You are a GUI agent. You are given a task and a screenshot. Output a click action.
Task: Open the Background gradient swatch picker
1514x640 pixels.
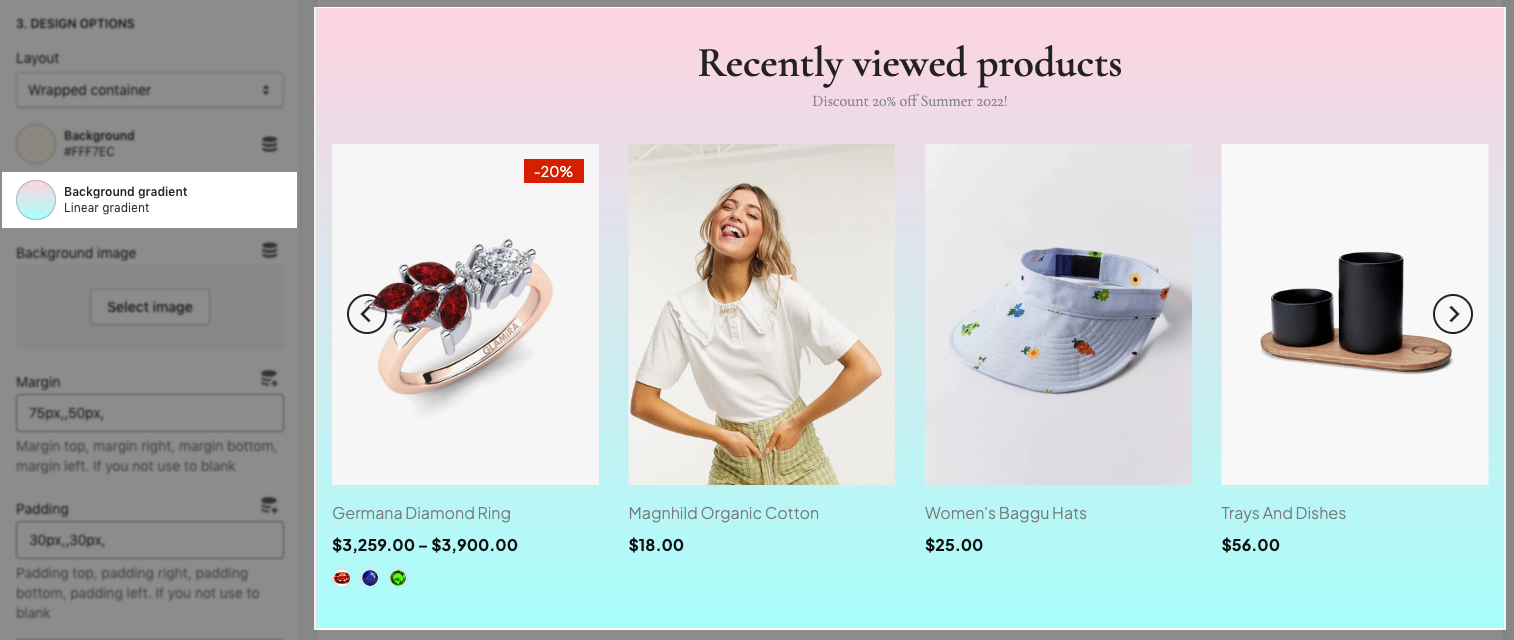36,200
